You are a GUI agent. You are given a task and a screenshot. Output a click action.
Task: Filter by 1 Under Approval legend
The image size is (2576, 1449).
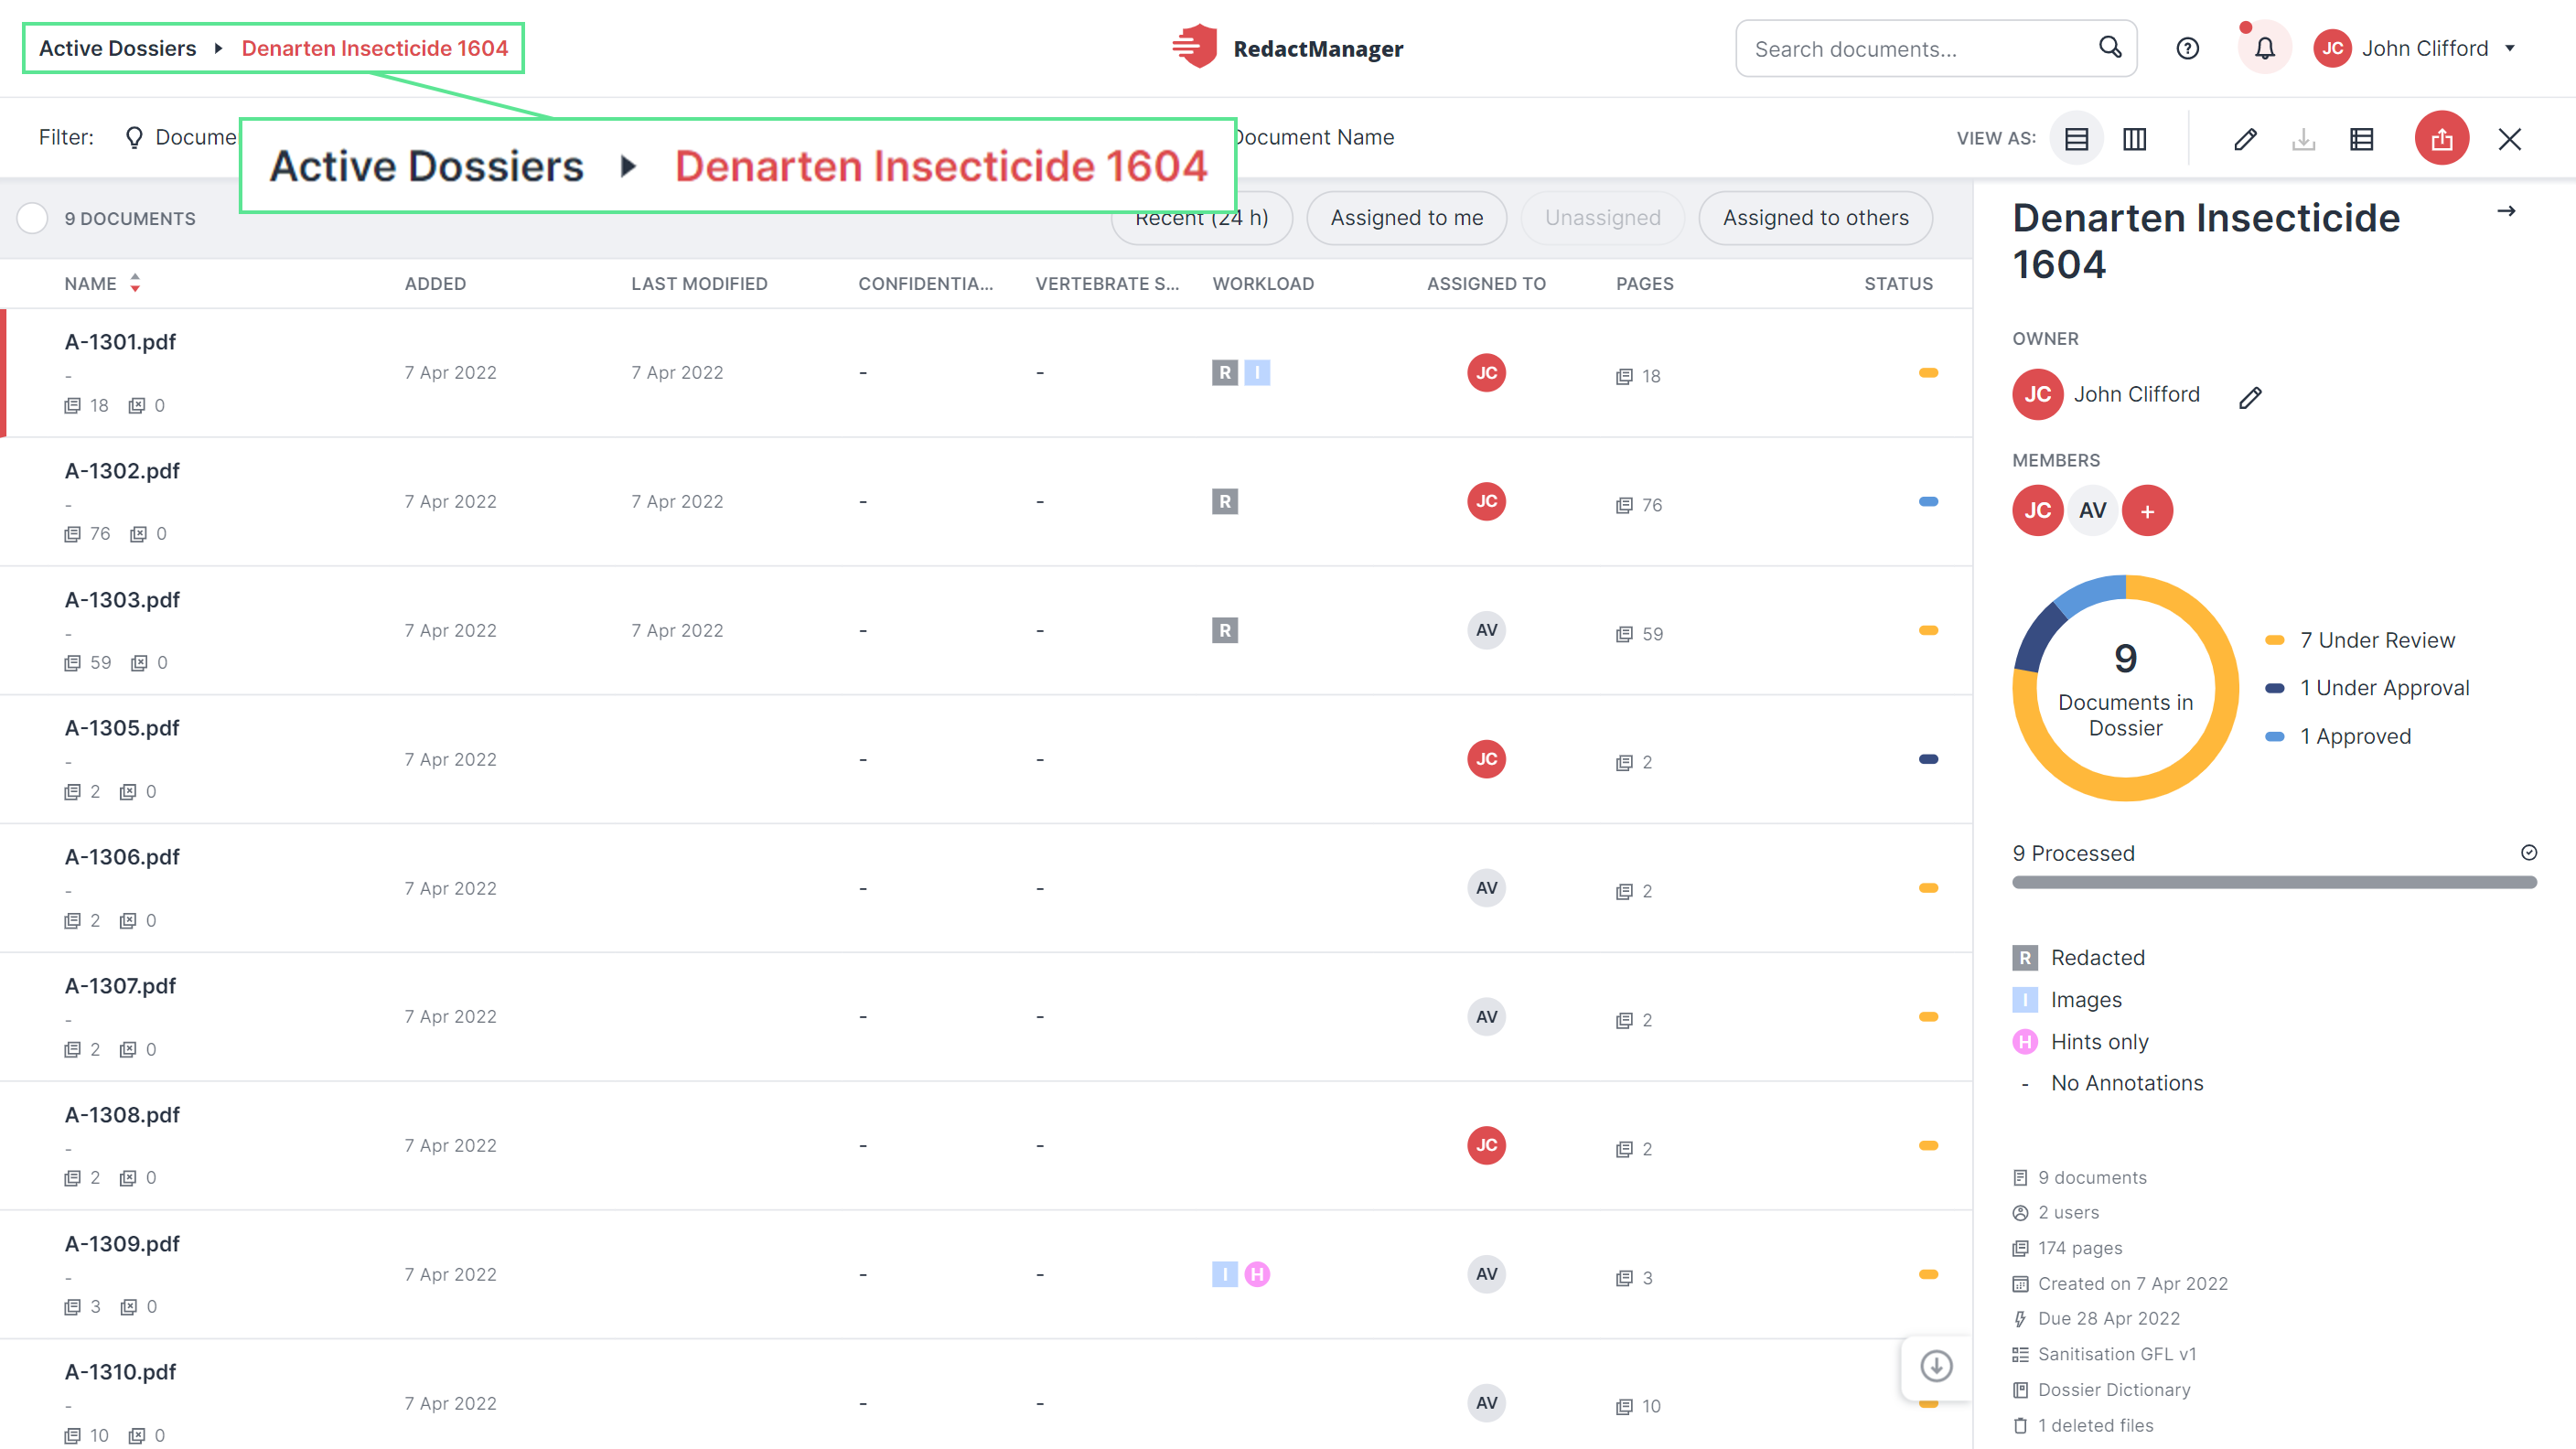(x=2366, y=689)
